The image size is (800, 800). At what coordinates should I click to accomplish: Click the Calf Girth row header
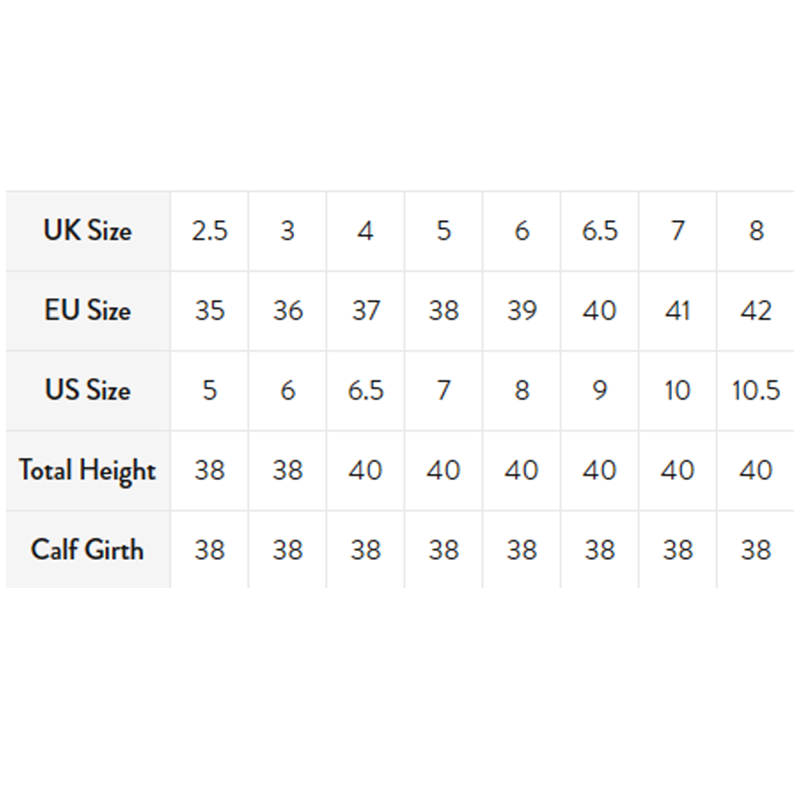(87, 549)
